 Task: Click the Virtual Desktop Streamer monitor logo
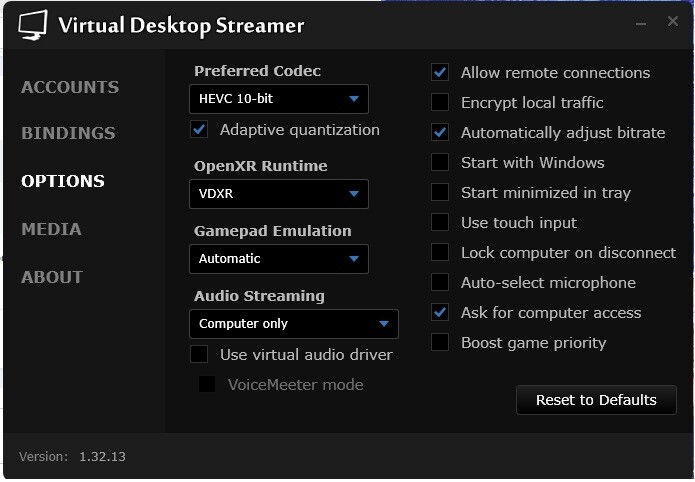(x=33, y=25)
